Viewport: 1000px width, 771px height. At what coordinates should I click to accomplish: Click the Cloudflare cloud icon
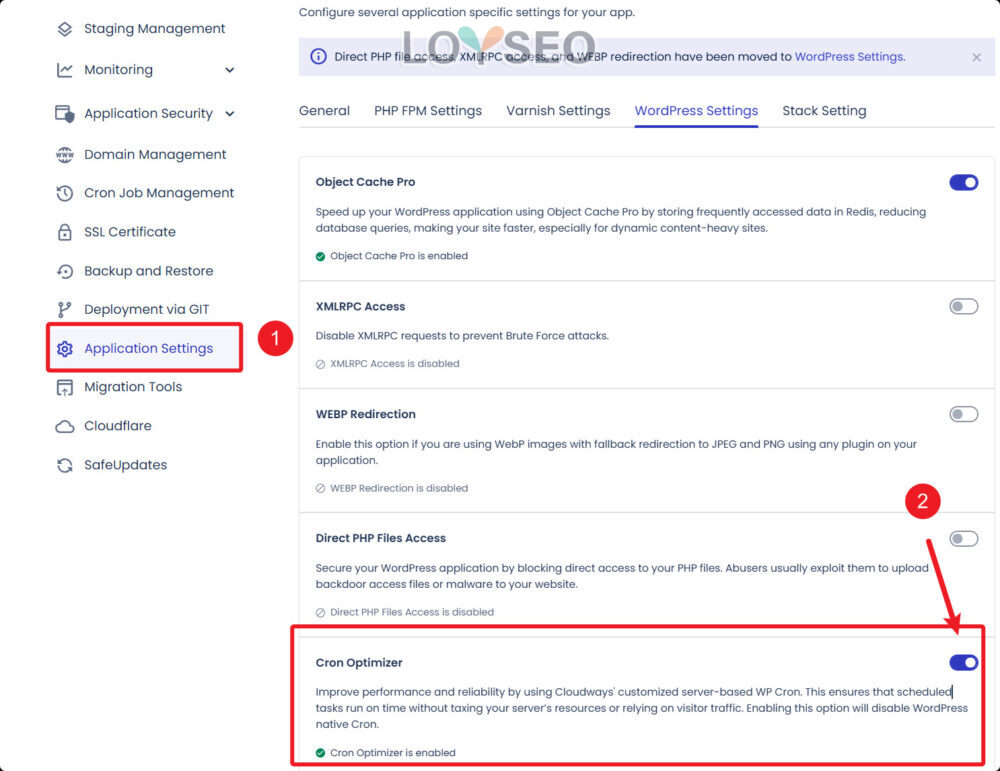64,427
